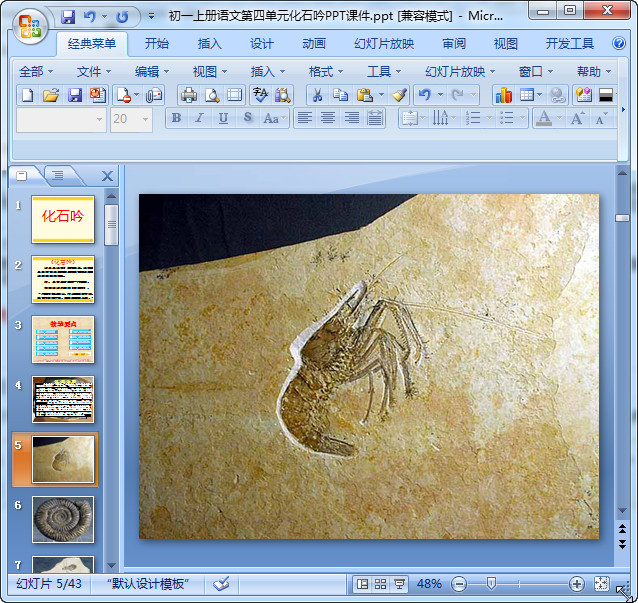This screenshot has width=638, height=603.
Task: Click the 48% zoom level button
Action: pyautogui.click(x=429, y=584)
